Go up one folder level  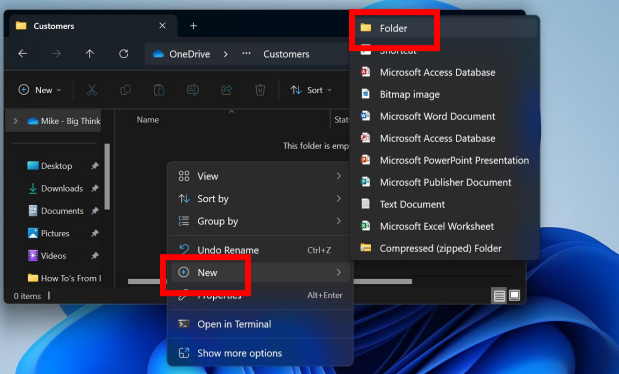click(90, 54)
